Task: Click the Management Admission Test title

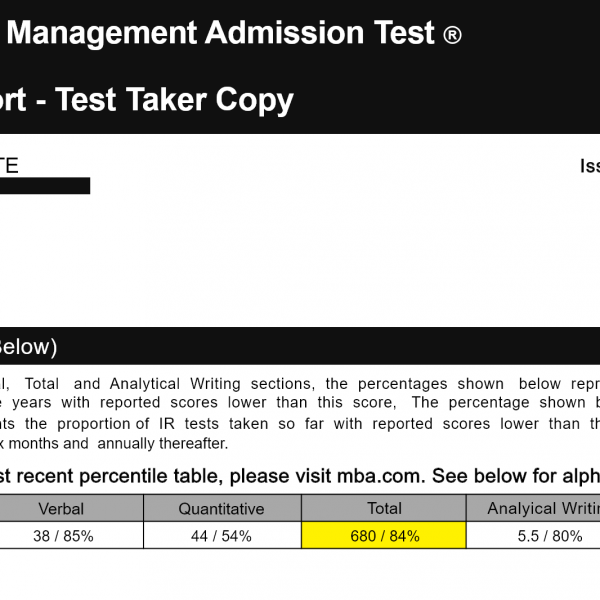Action: [x=220, y=34]
